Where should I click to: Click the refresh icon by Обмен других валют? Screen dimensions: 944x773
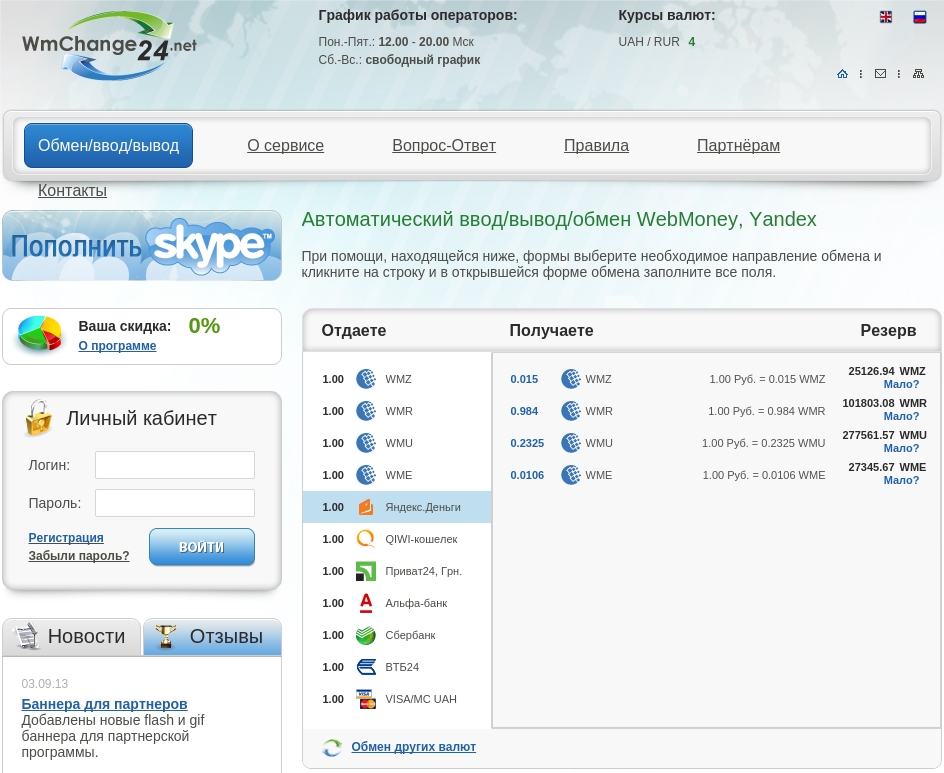(x=332, y=747)
